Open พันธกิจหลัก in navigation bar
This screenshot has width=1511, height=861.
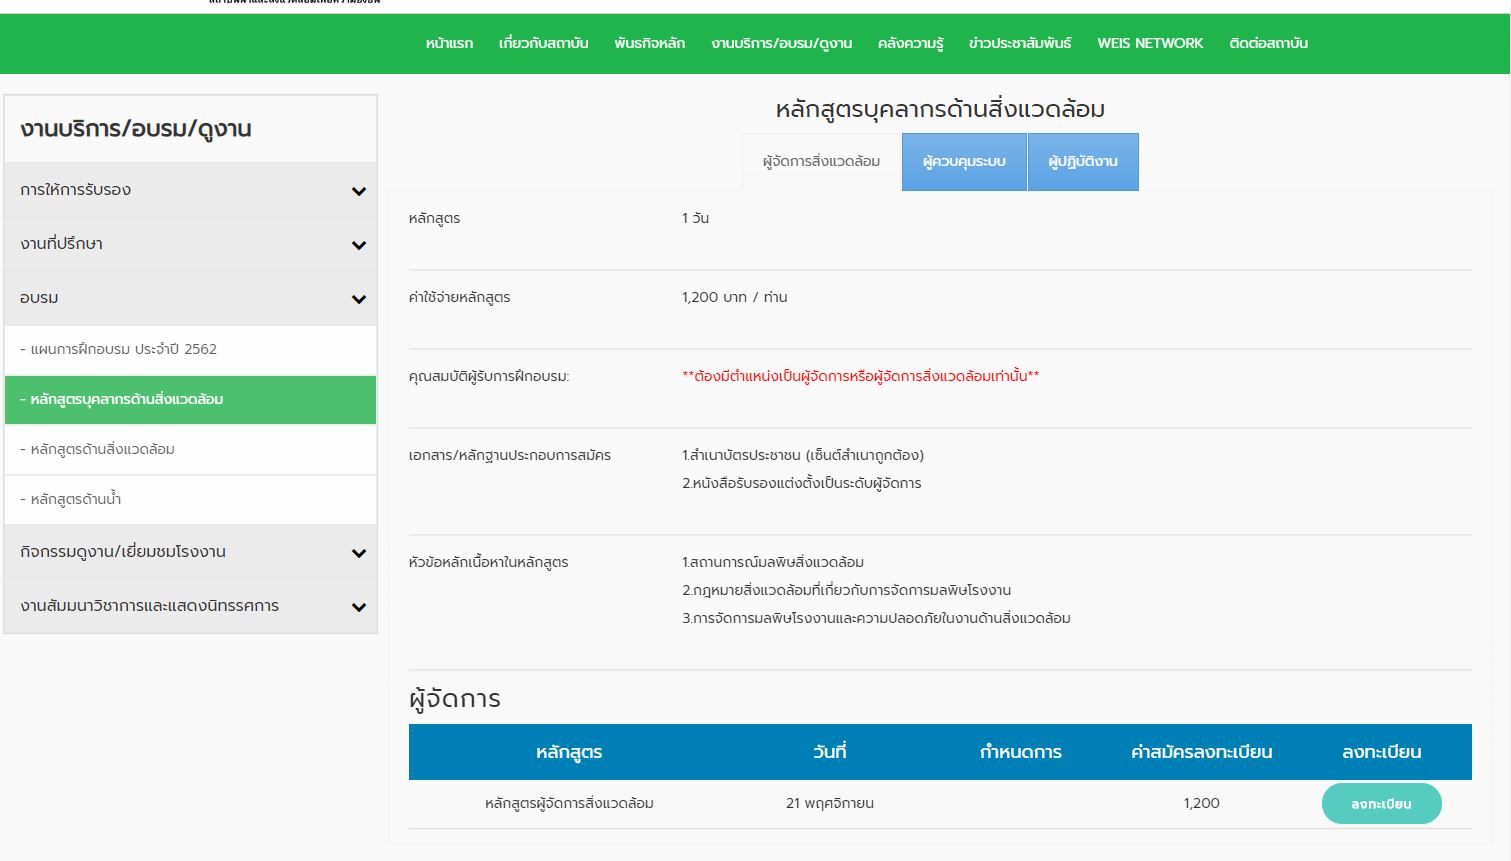click(649, 44)
